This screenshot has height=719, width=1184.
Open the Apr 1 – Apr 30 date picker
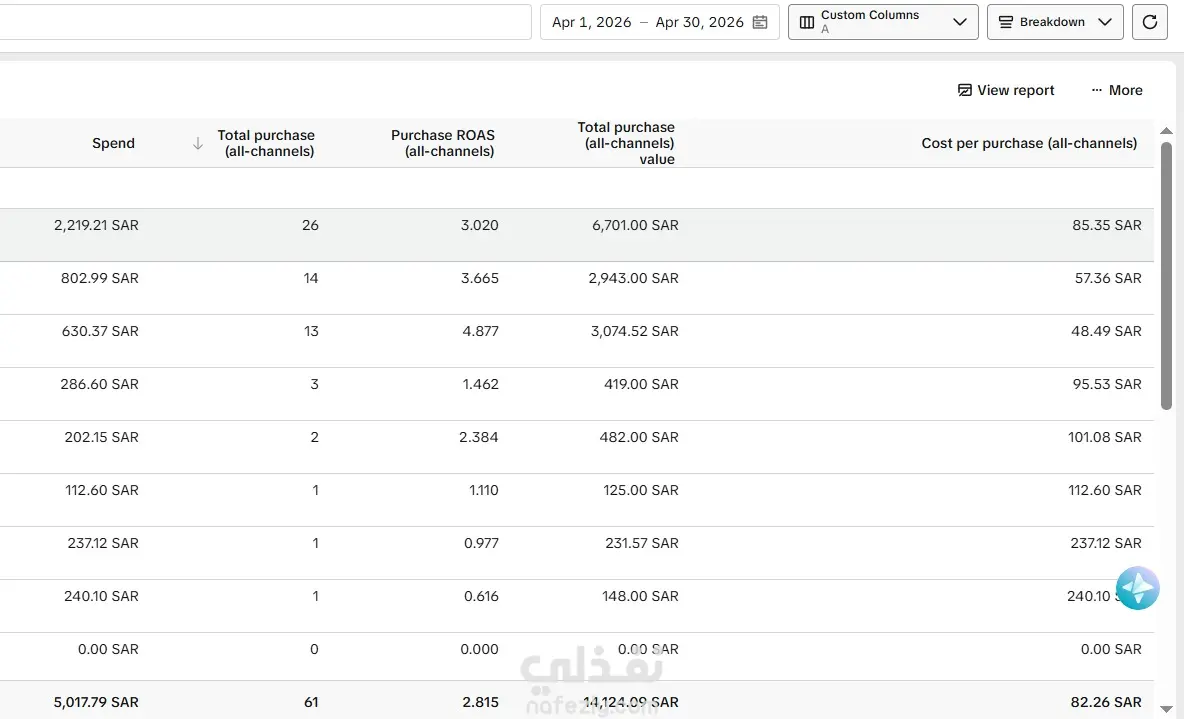point(659,22)
